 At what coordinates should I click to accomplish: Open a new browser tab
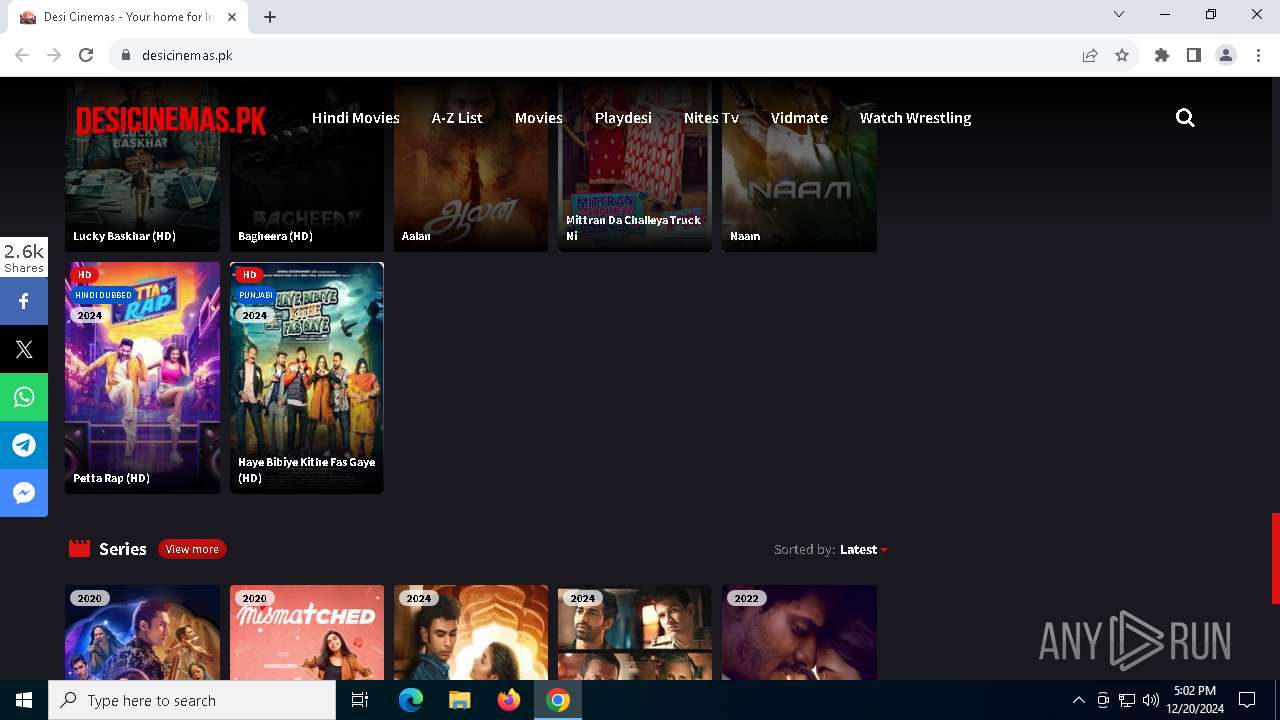pos(270,16)
